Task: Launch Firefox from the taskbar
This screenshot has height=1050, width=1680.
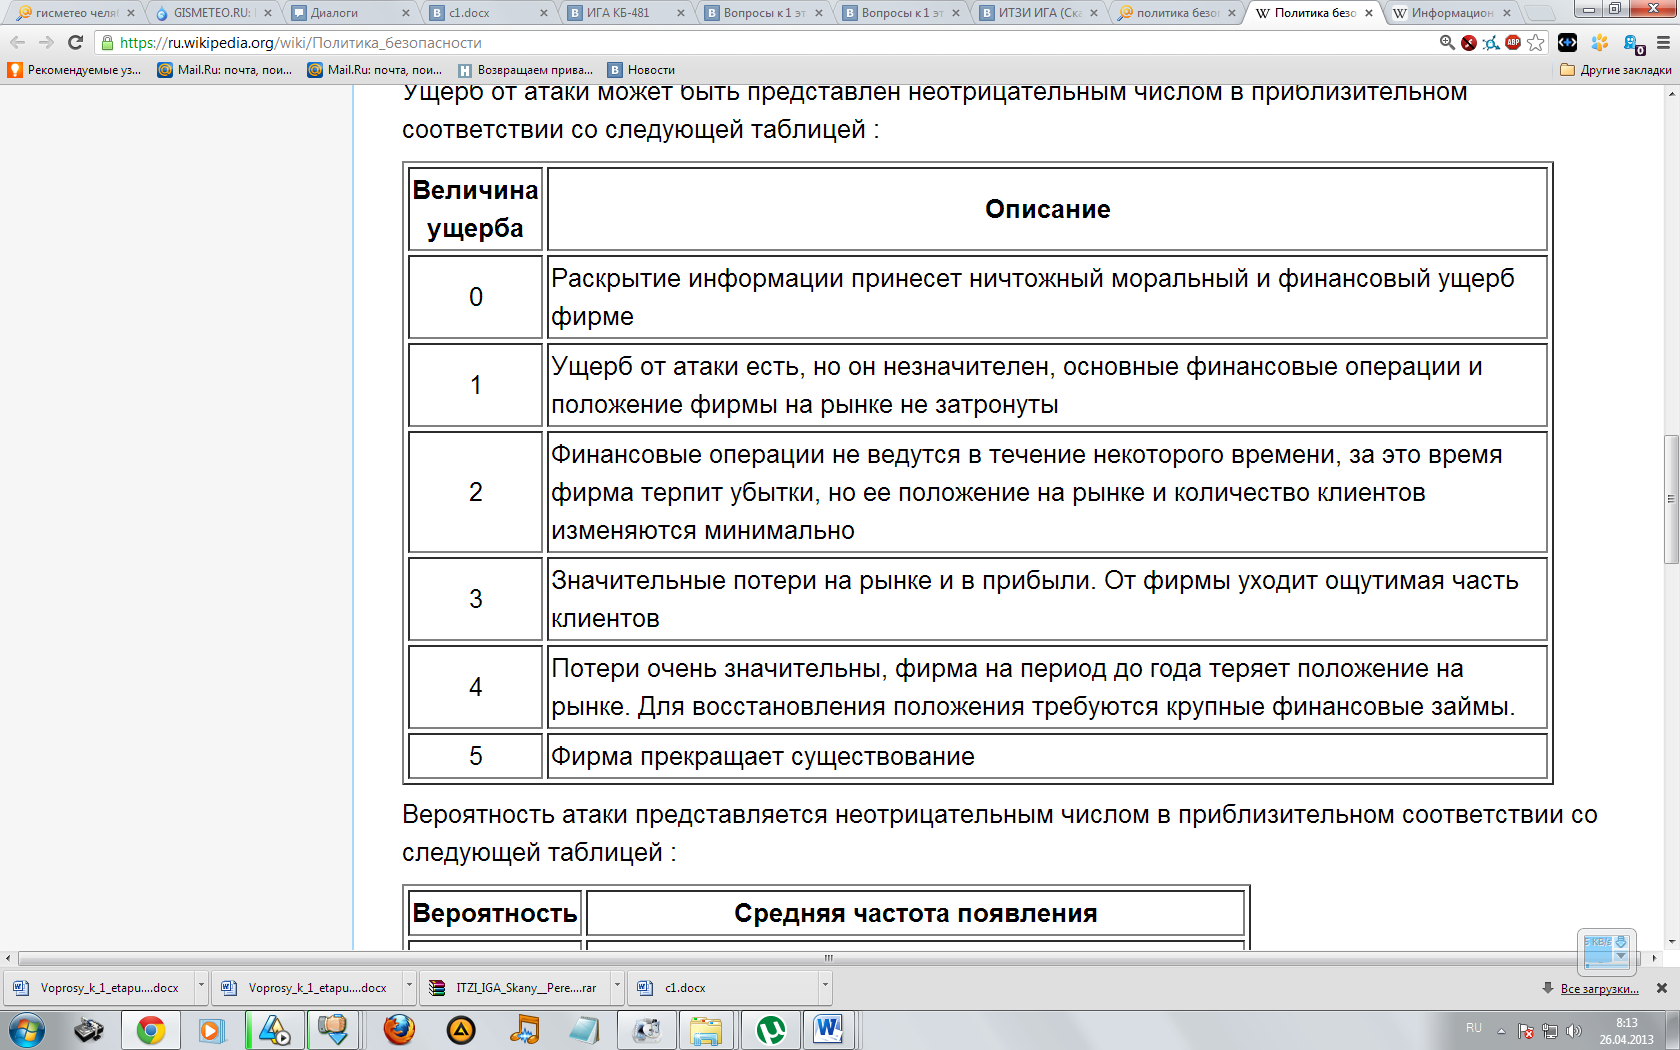Action: [399, 1030]
